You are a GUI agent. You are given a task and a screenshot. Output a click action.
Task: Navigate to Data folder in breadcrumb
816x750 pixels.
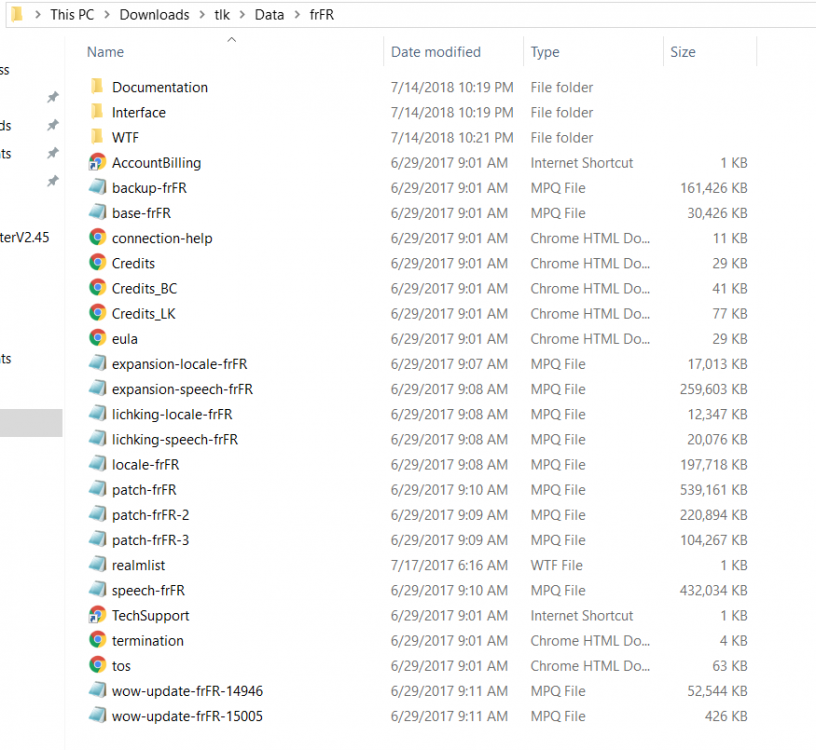(270, 15)
